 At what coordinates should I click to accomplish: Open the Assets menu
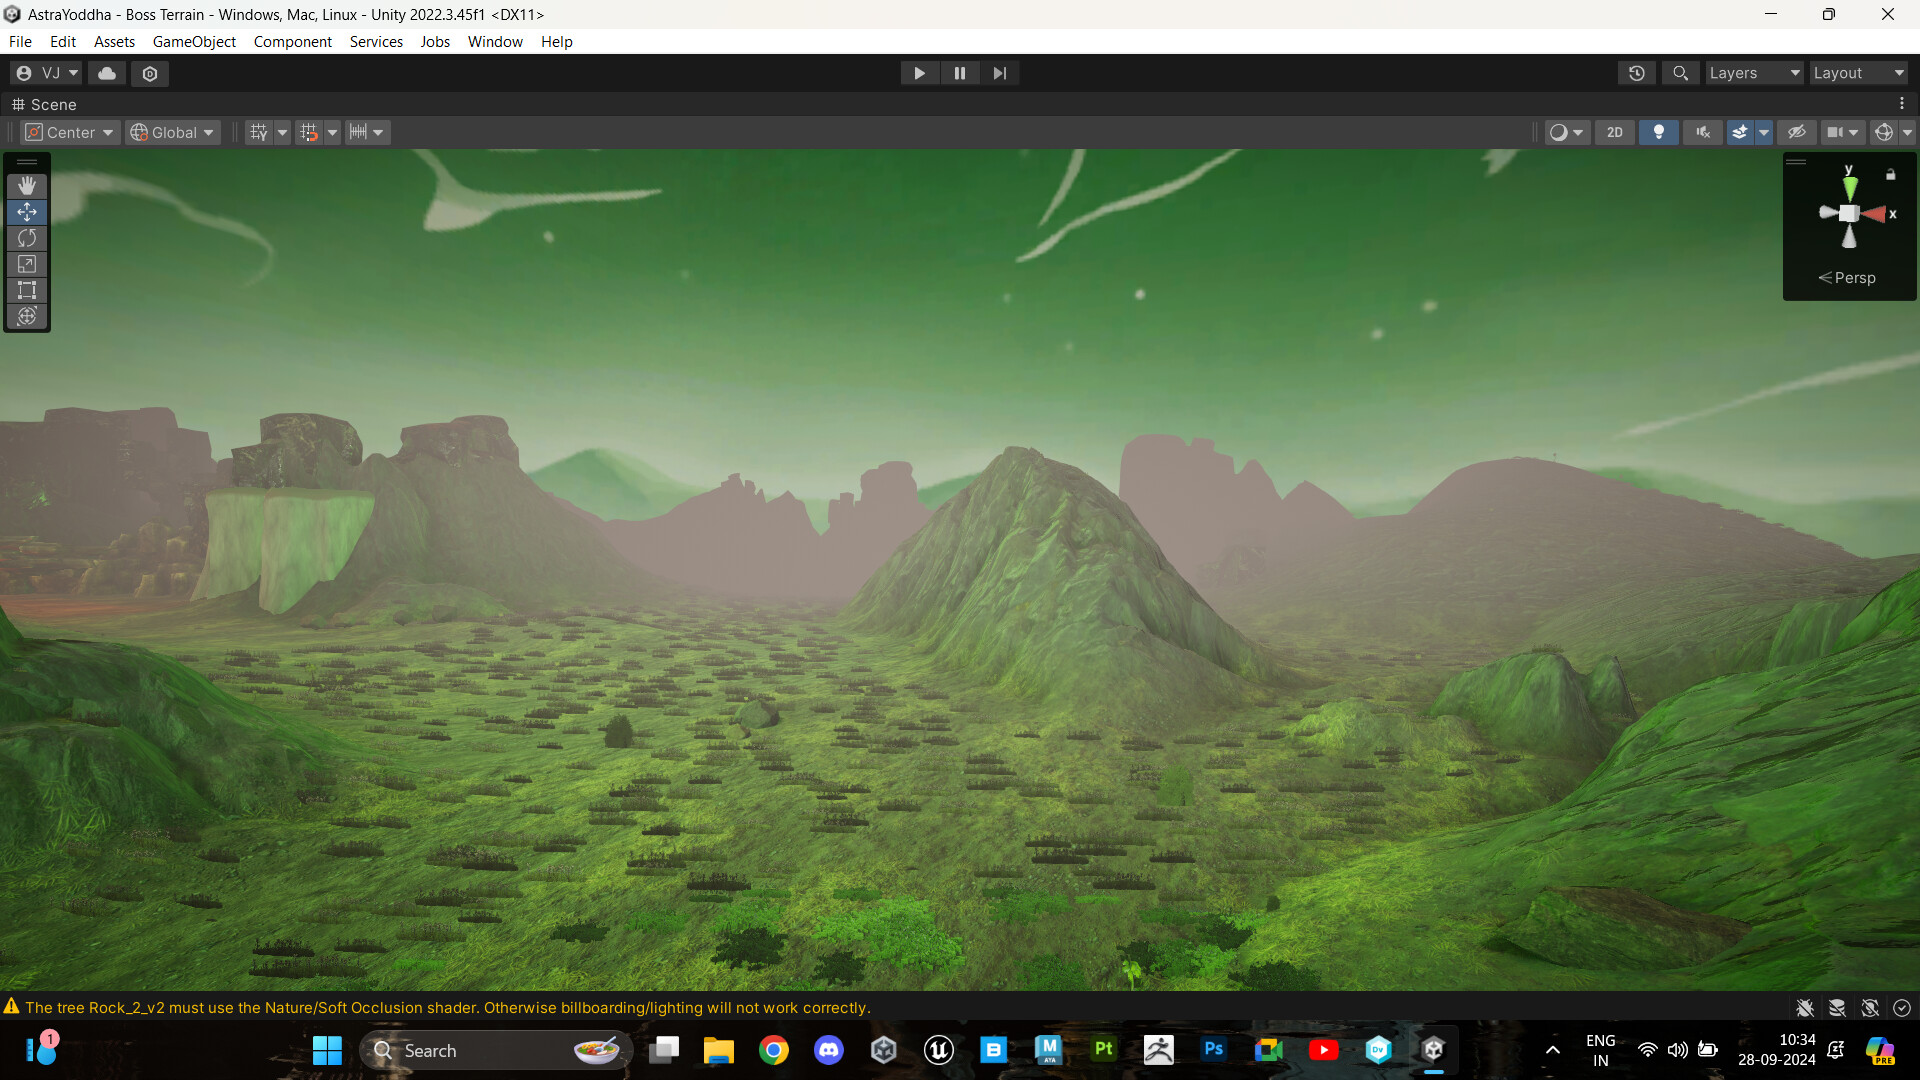coord(114,42)
